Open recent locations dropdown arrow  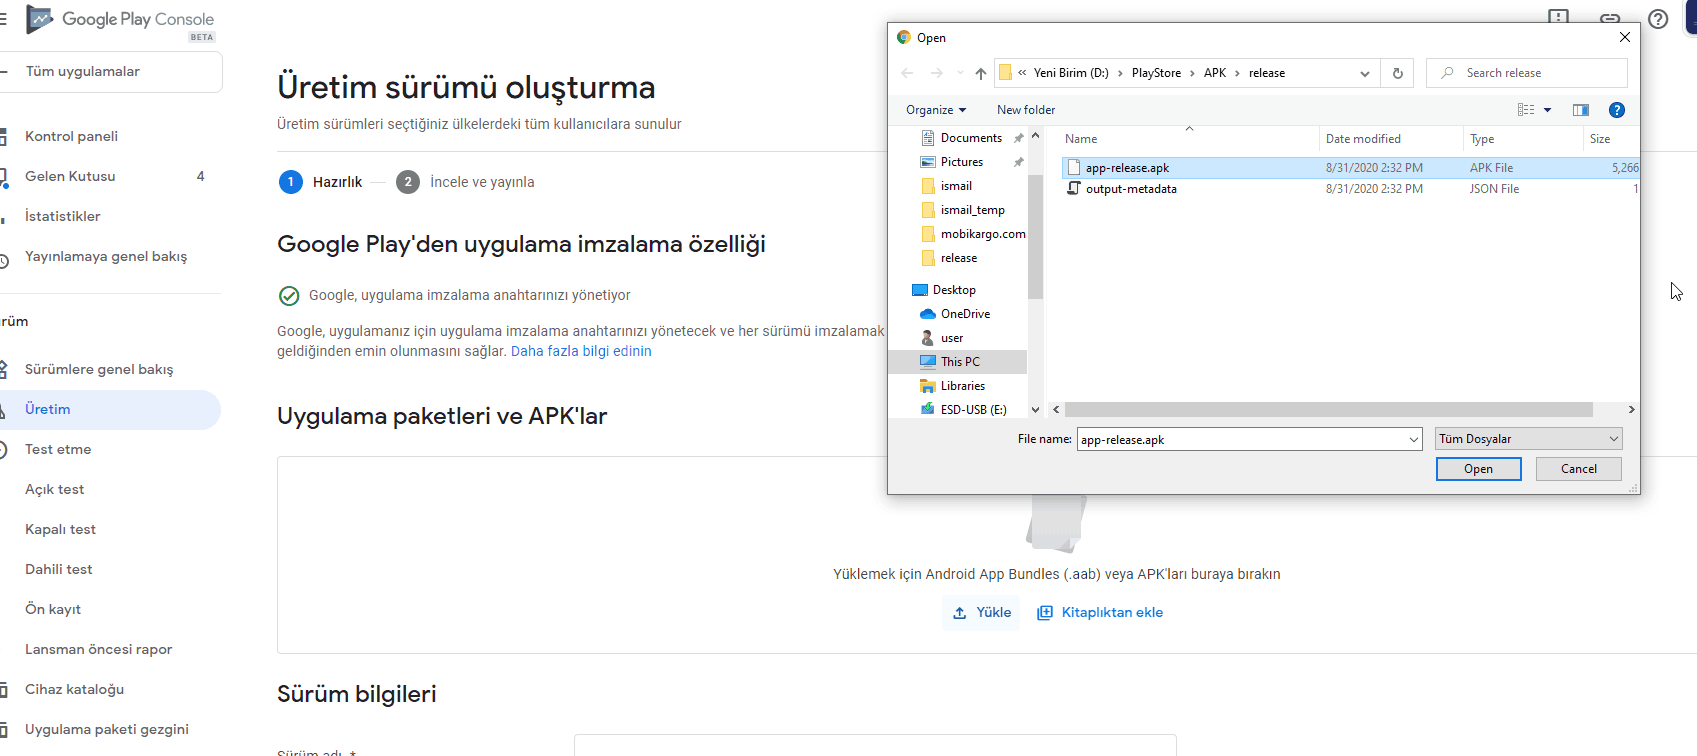click(x=960, y=73)
